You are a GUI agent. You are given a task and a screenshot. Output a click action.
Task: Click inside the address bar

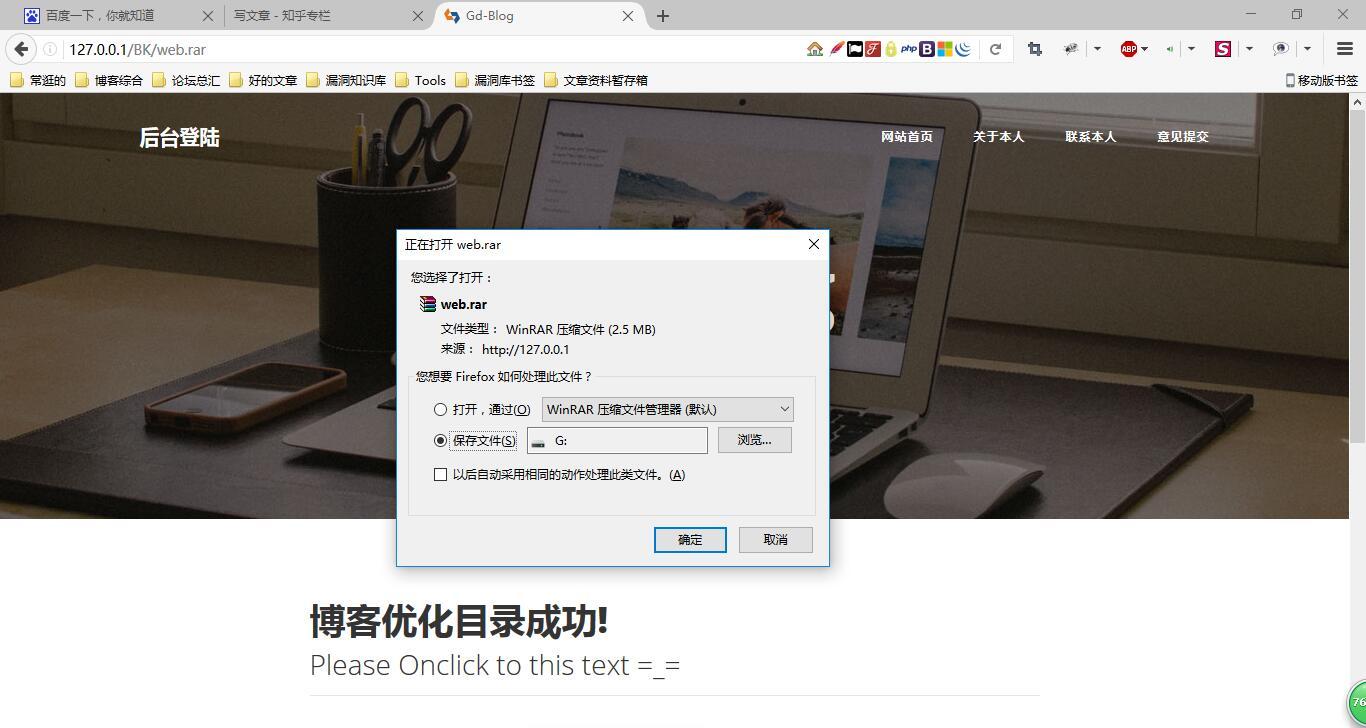[300, 49]
